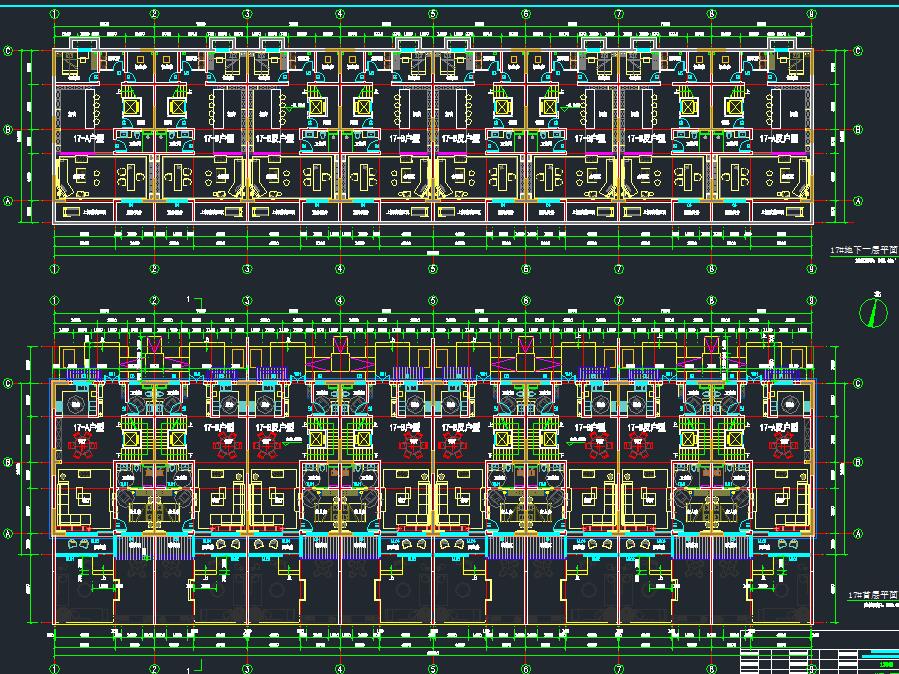Click grid bubble 3 below the basement plan
The image size is (899, 674).
click(247, 269)
